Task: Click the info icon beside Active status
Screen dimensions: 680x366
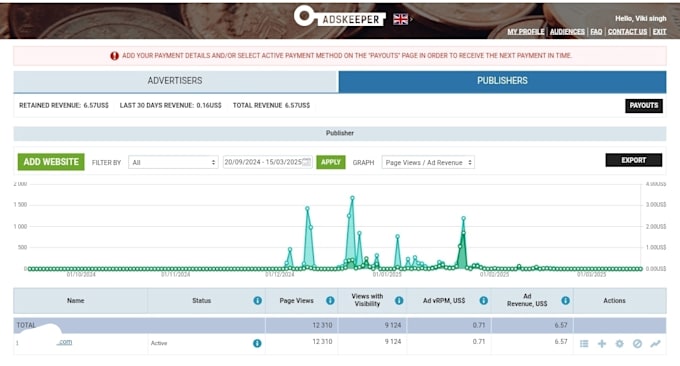Action: [x=257, y=343]
